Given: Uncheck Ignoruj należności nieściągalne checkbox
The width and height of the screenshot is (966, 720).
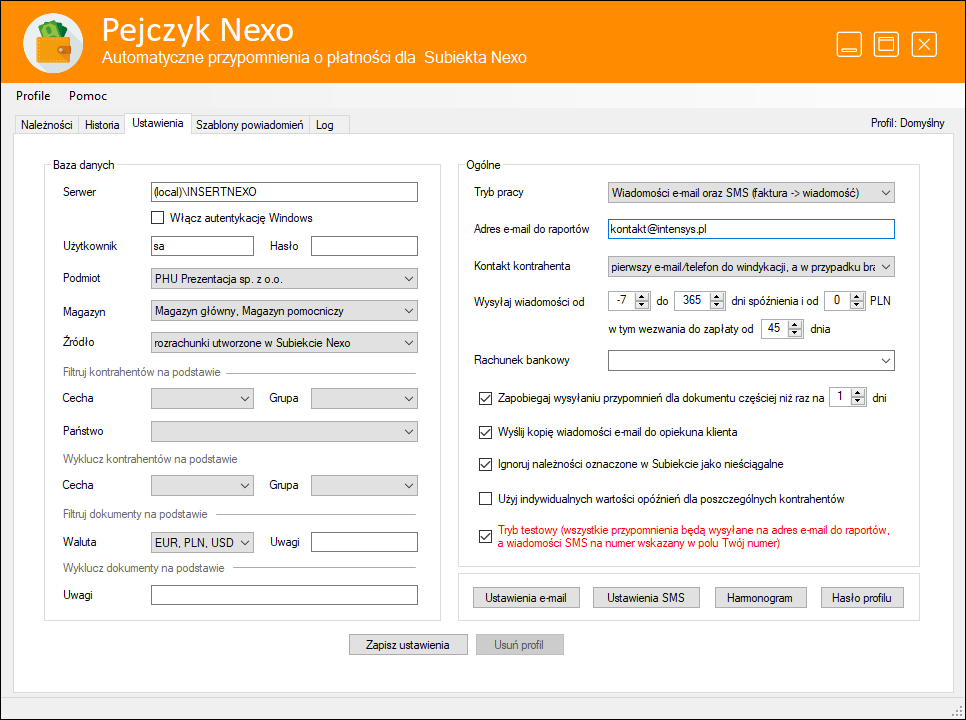Looking at the screenshot, I should 485,464.
